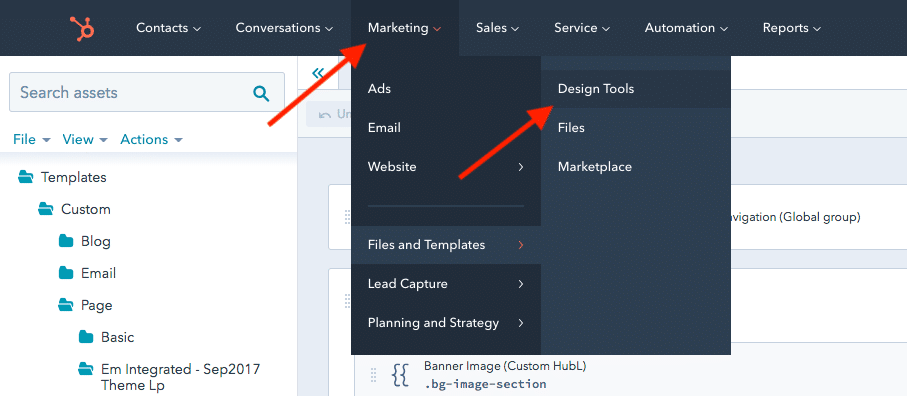Image resolution: width=907 pixels, height=396 pixels.
Task: Expand the Lead Capture submenu
Action: [x=445, y=284]
